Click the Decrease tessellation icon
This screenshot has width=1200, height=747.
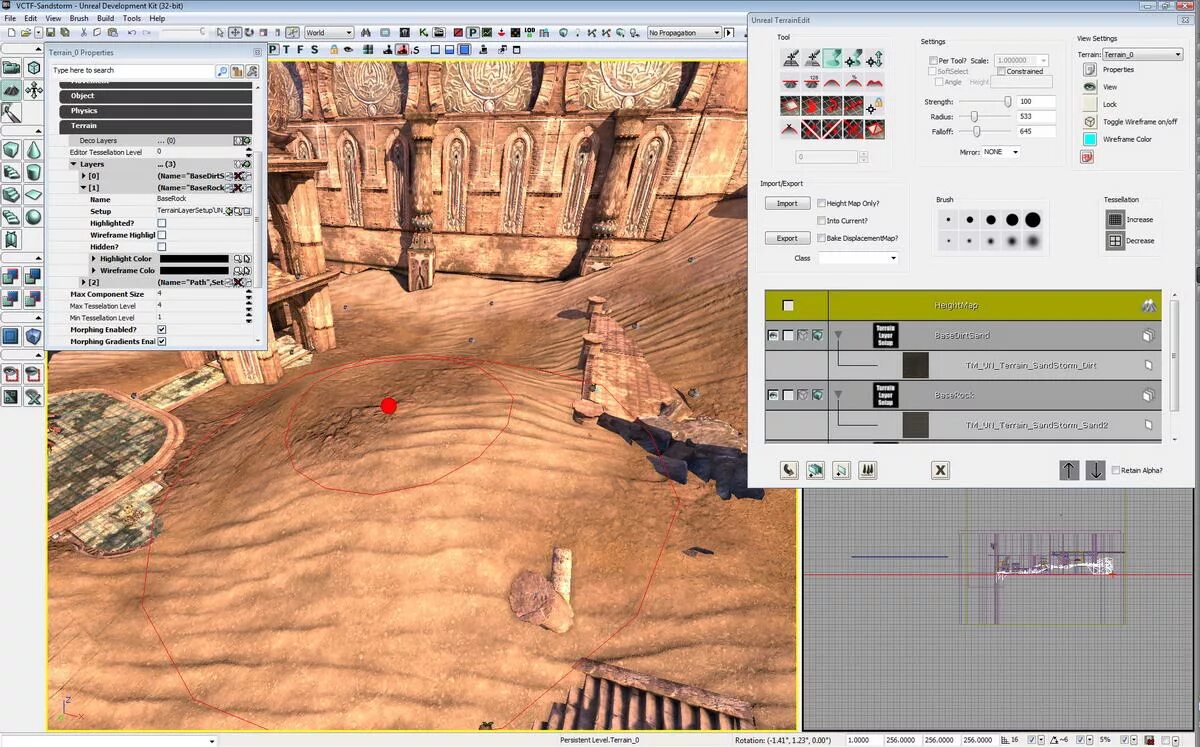click(x=1115, y=241)
